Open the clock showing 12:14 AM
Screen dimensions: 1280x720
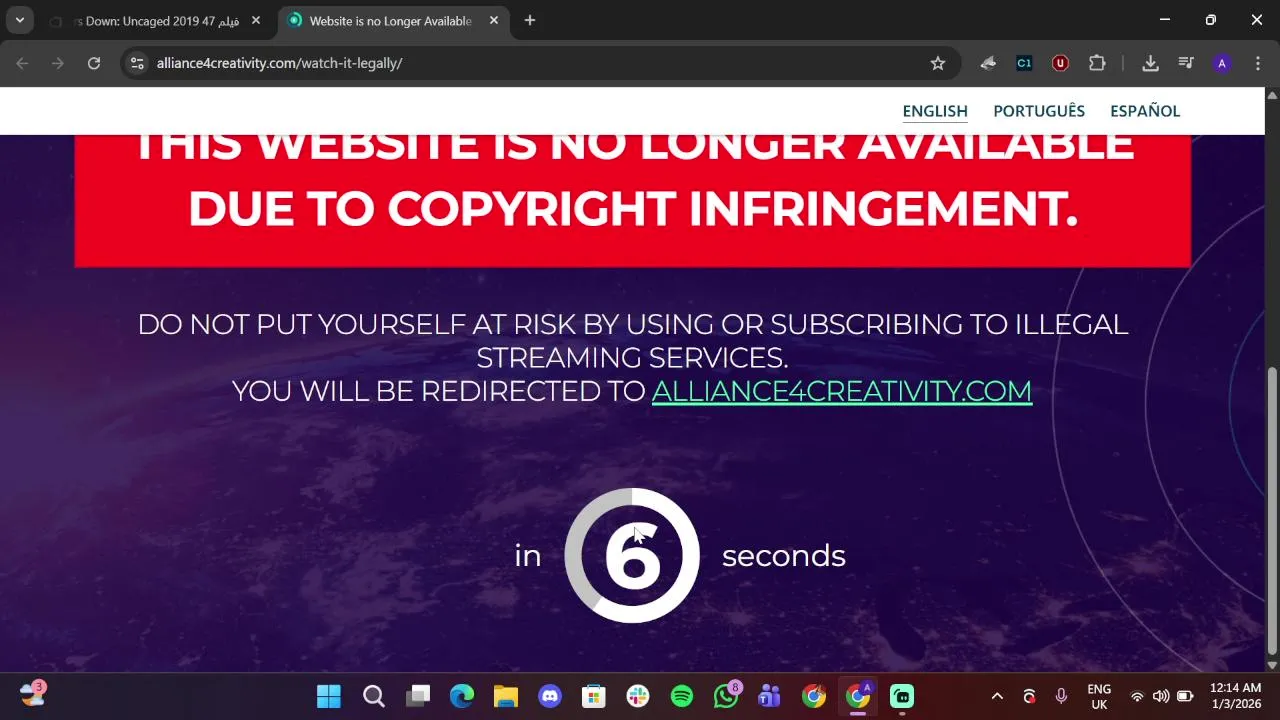pos(1236,696)
